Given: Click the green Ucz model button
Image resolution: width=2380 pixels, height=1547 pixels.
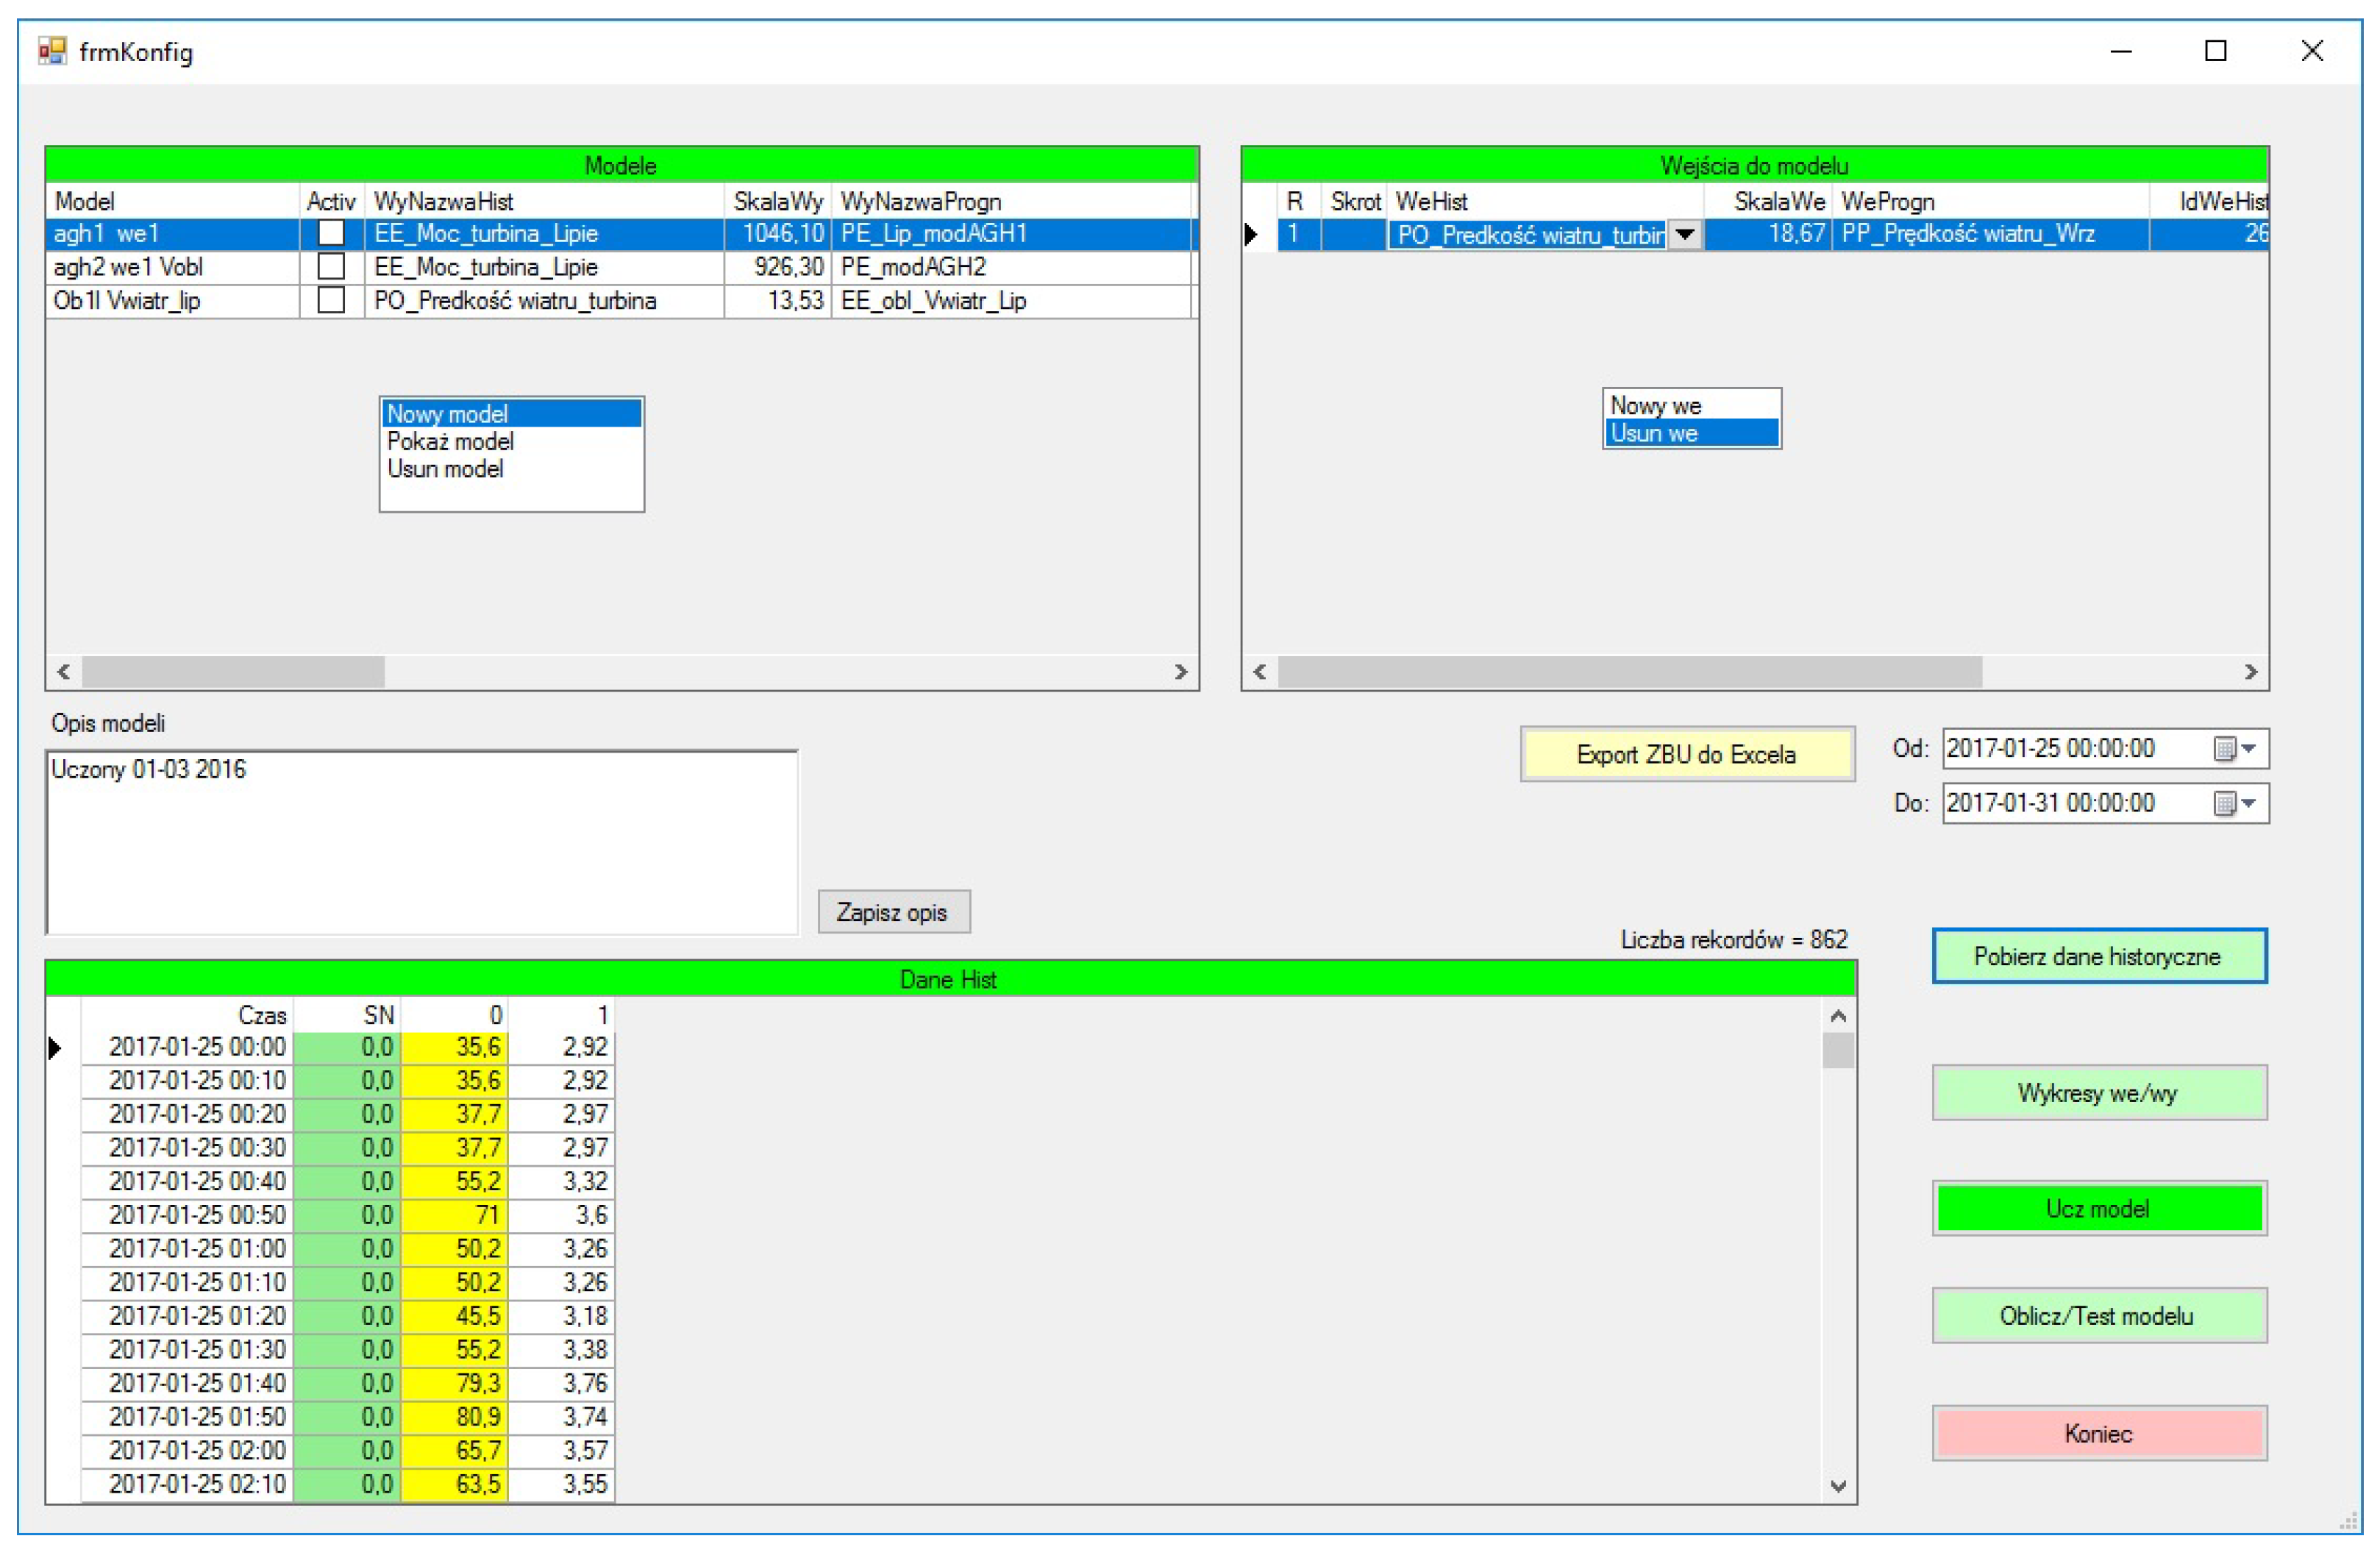Looking at the screenshot, I should [x=2099, y=1209].
